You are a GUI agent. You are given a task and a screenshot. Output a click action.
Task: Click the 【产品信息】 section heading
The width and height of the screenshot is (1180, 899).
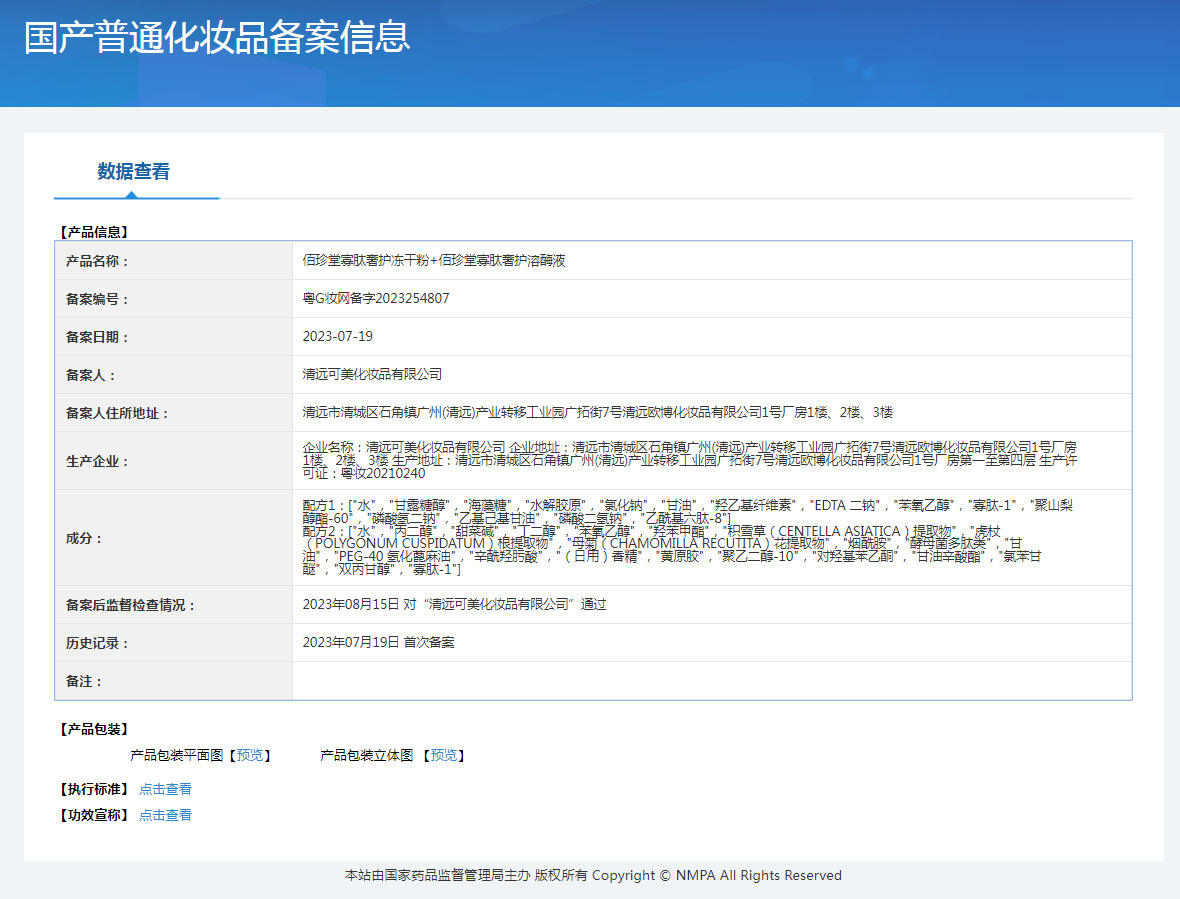[94, 232]
